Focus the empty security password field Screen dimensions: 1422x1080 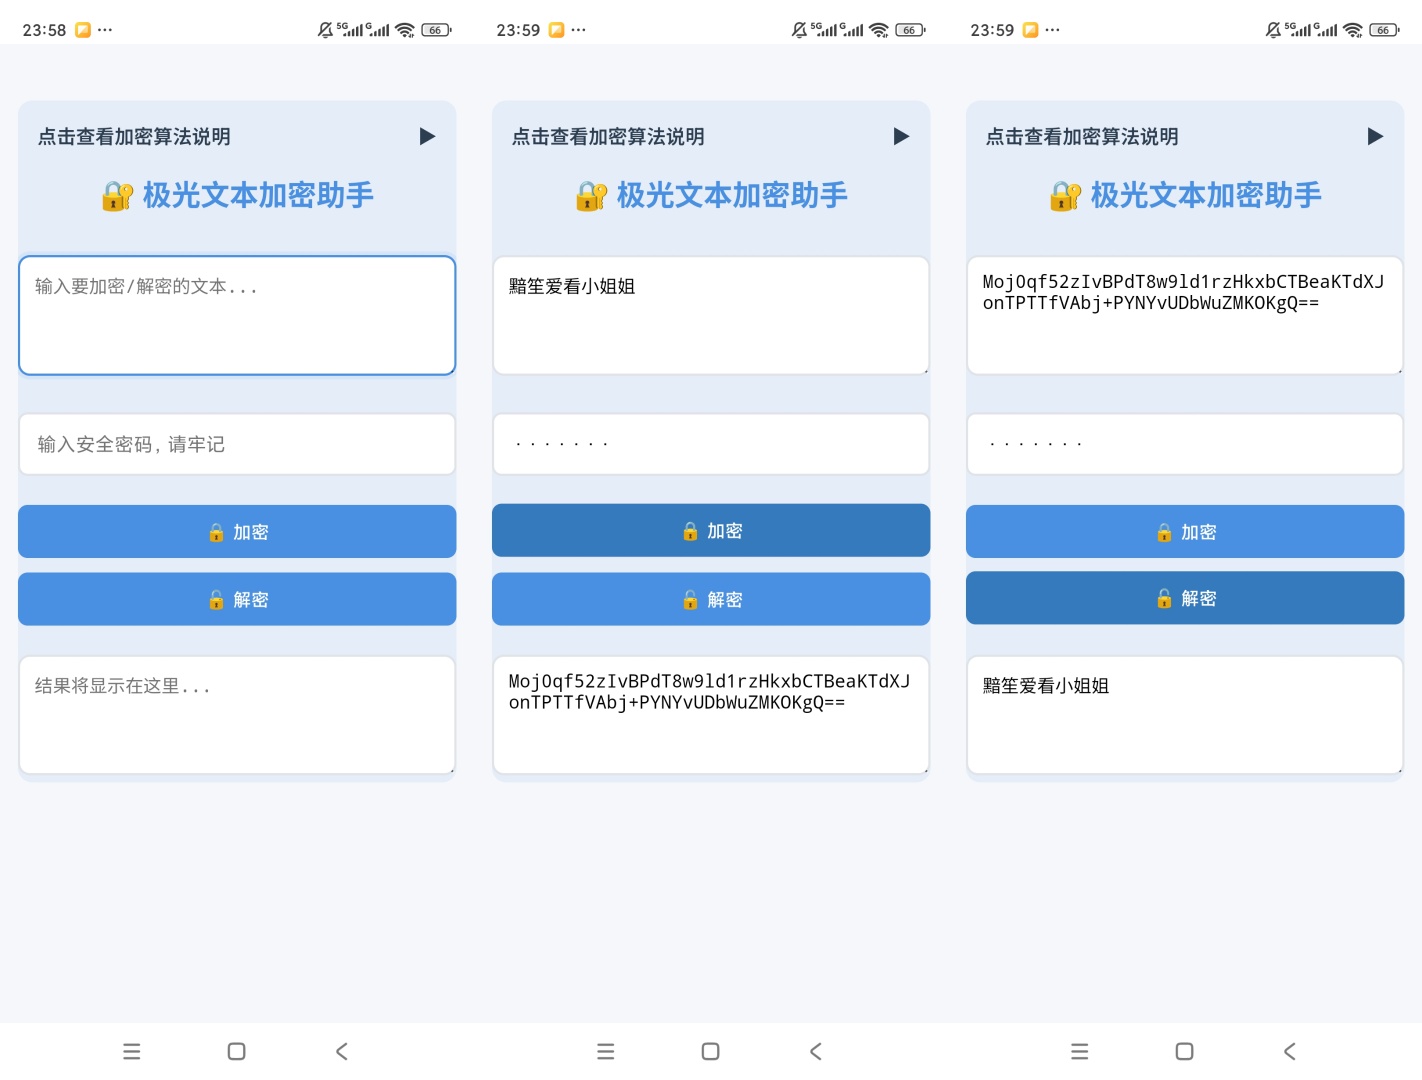[x=237, y=444]
